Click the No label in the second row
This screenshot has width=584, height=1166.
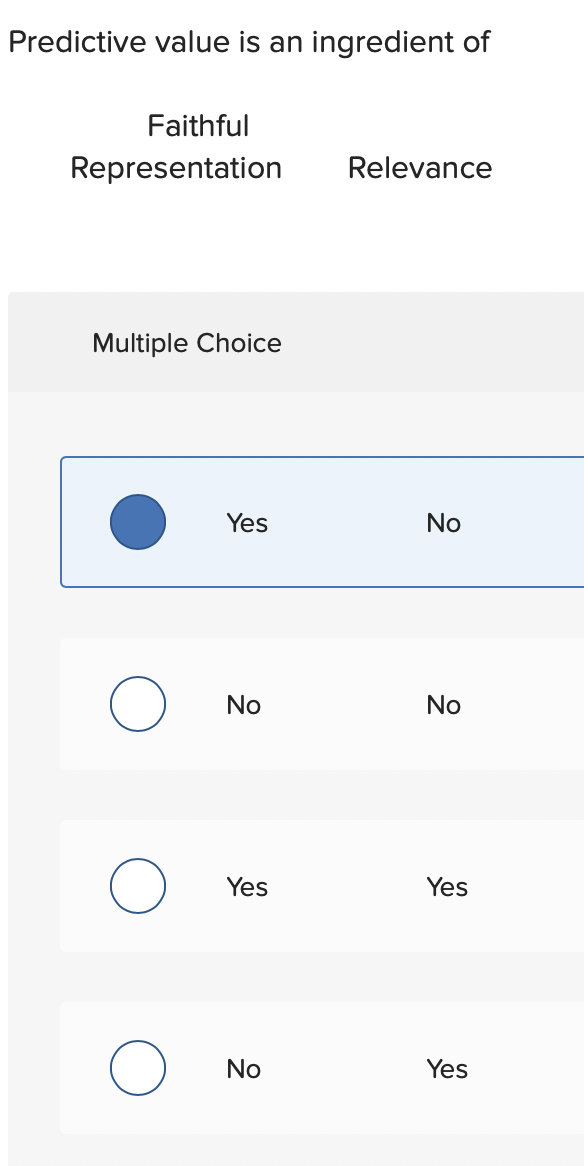pos(243,704)
